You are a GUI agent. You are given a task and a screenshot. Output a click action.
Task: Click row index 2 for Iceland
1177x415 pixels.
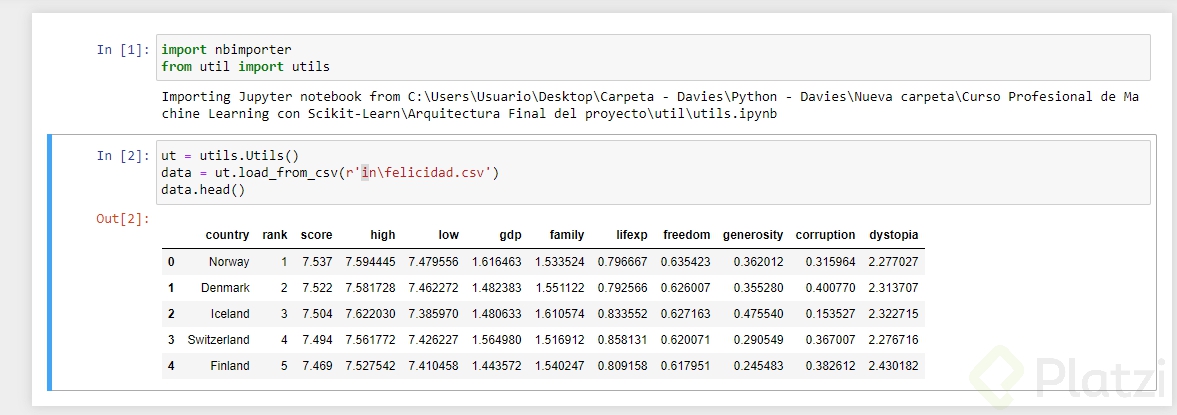click(171, 314)
